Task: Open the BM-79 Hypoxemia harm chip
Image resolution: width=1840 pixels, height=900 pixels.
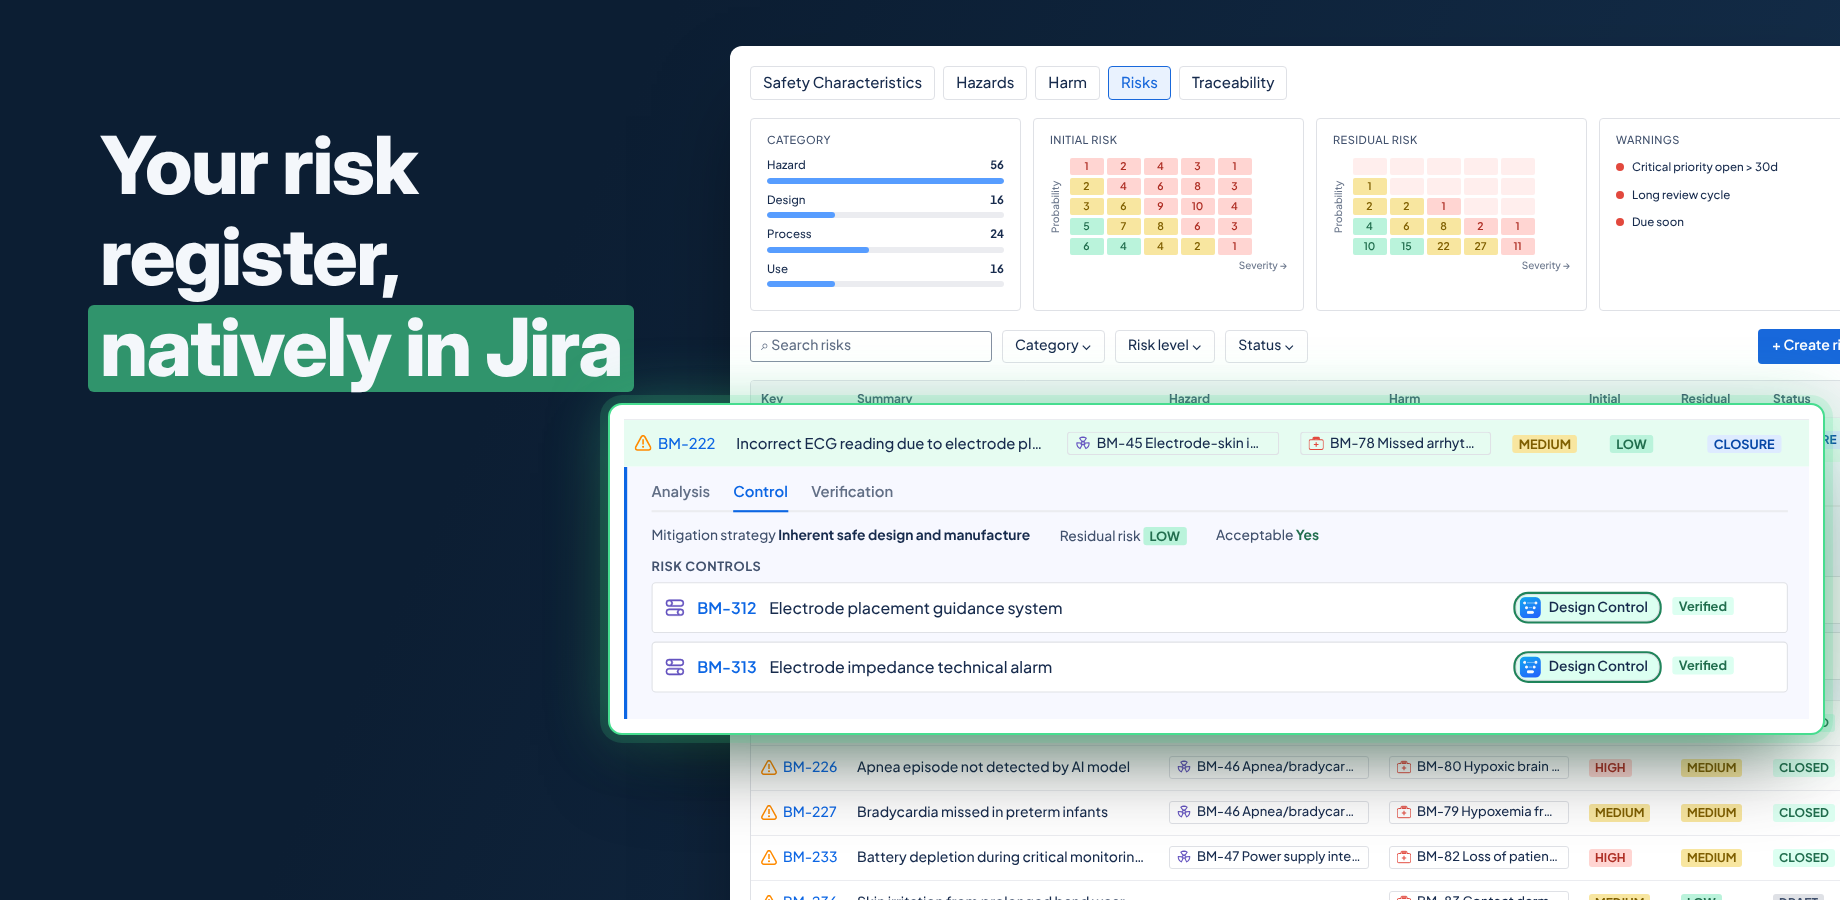Action: click(1479, 812)
